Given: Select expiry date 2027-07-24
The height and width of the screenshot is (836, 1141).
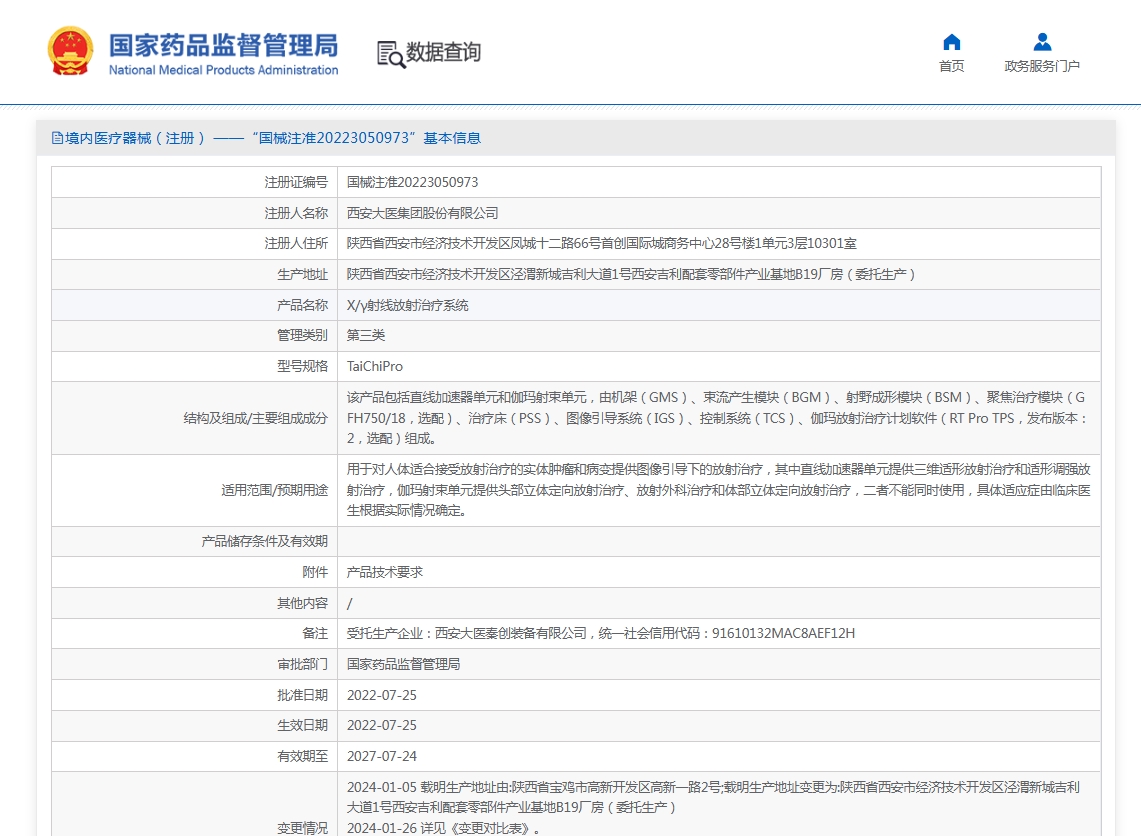Looking at the screenshot, I should click(x=382, y=757).
